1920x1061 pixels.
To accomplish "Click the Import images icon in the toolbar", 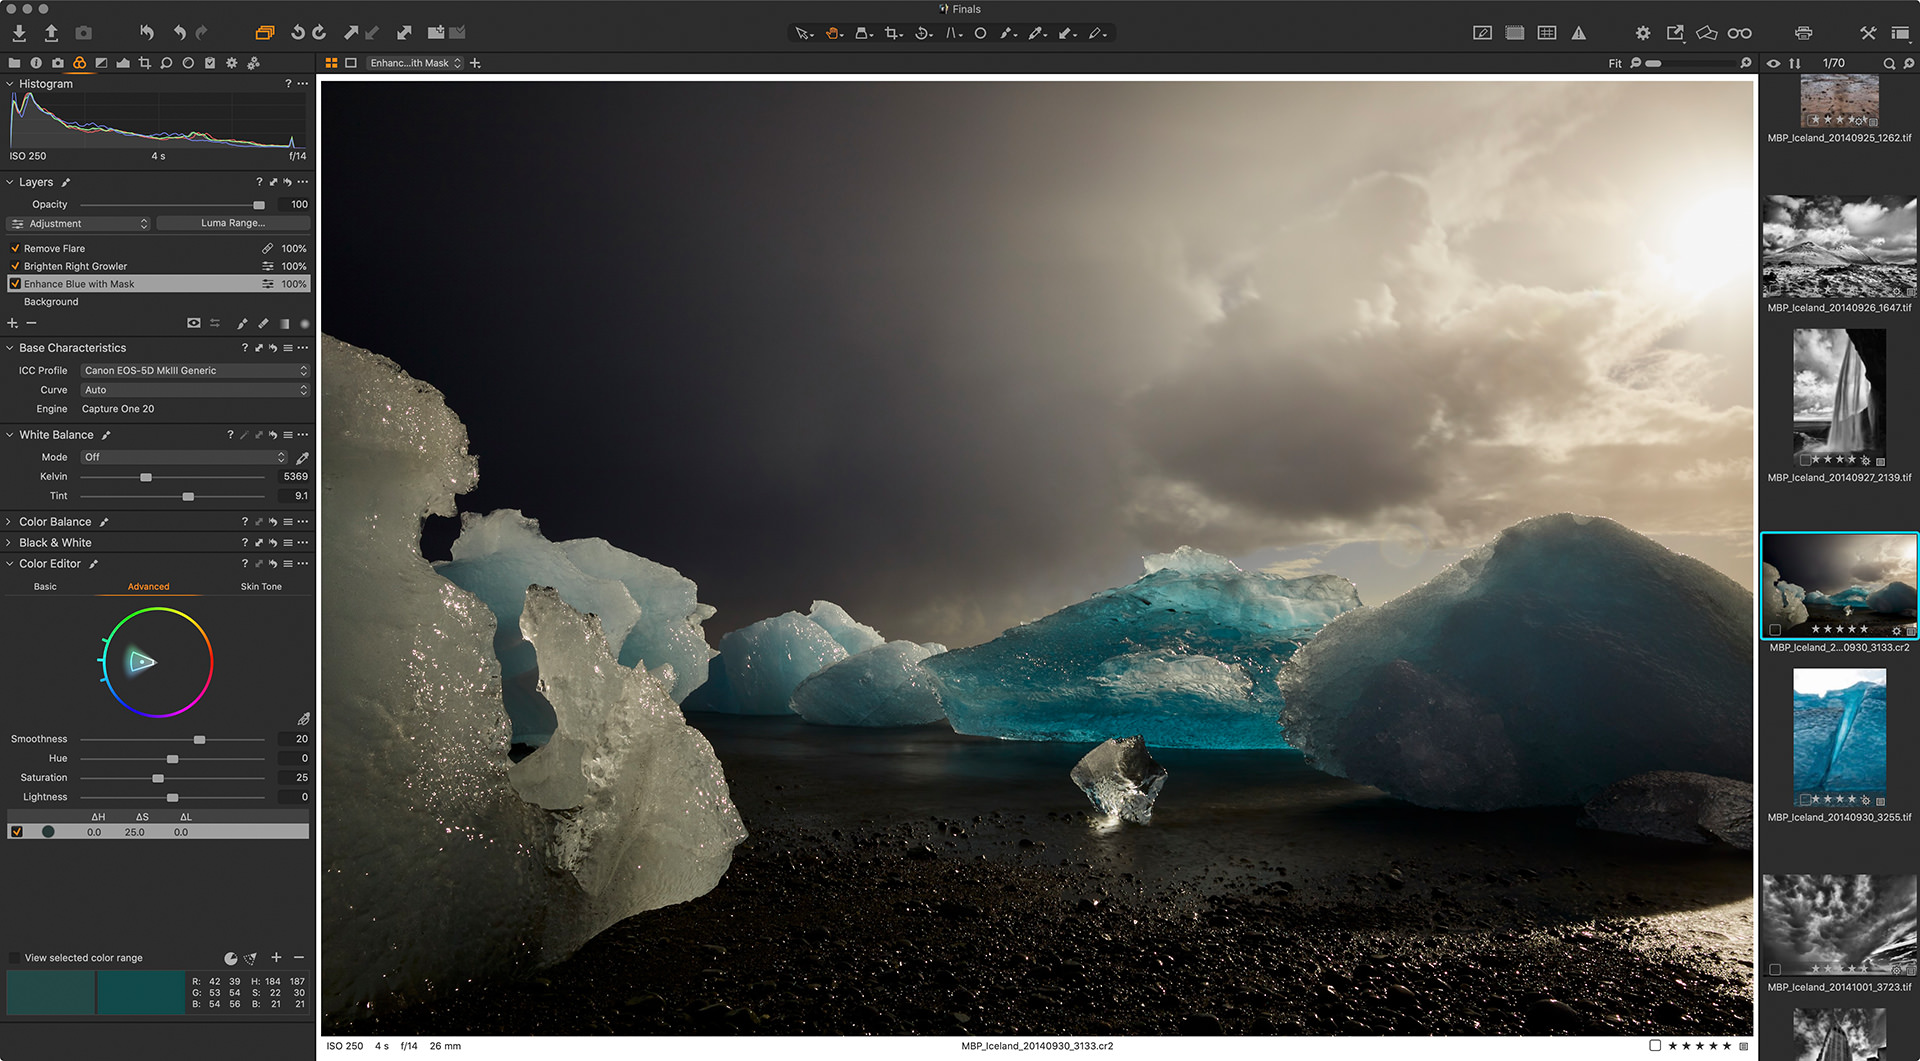I will pos(19,33).
